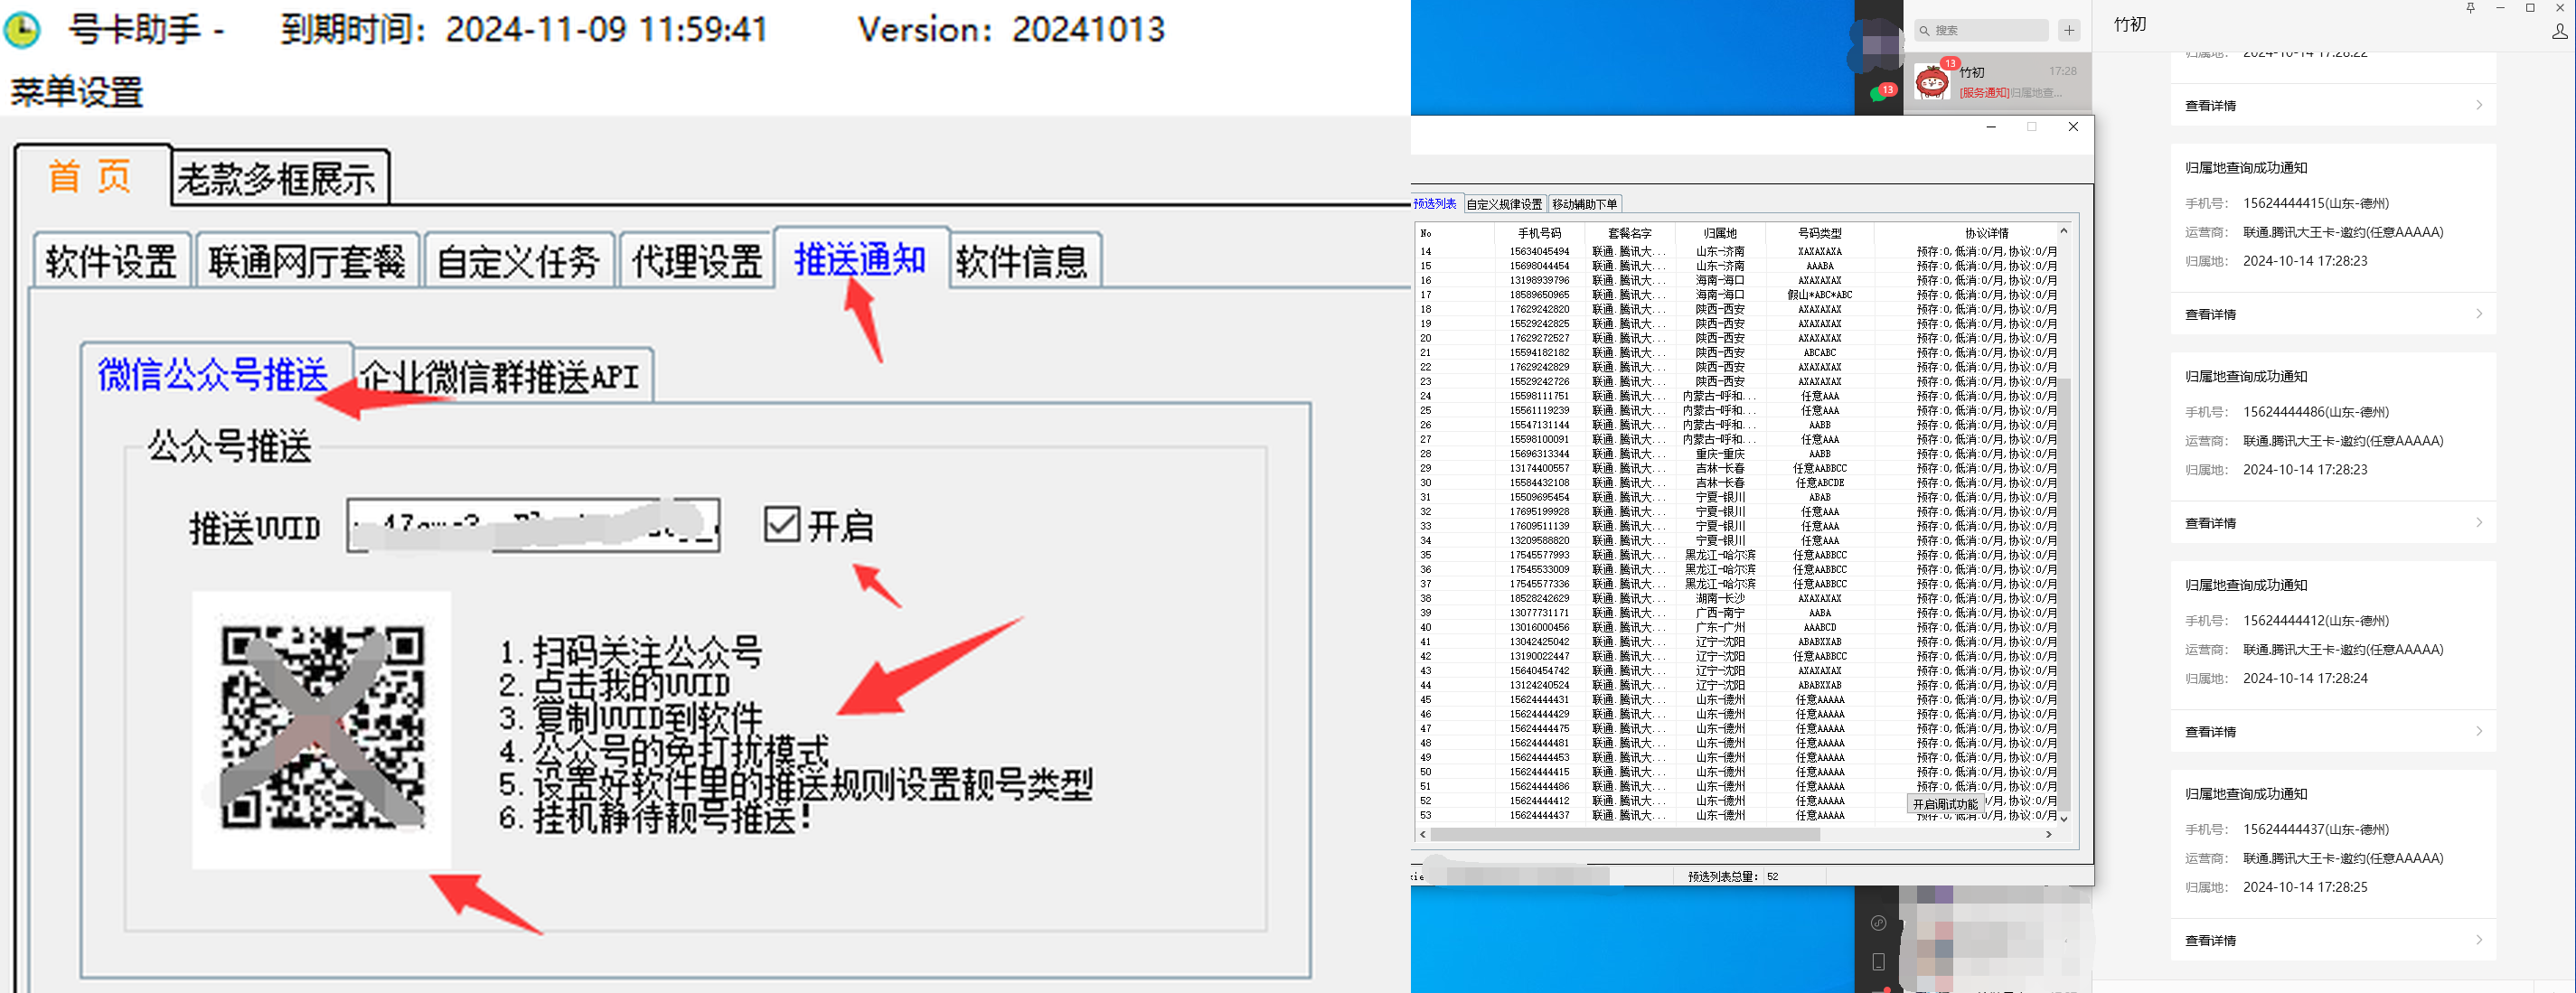Click the table vertical scroll up arrow
The width and height of the screenshot is (2576, 993).
point(2063,232)
